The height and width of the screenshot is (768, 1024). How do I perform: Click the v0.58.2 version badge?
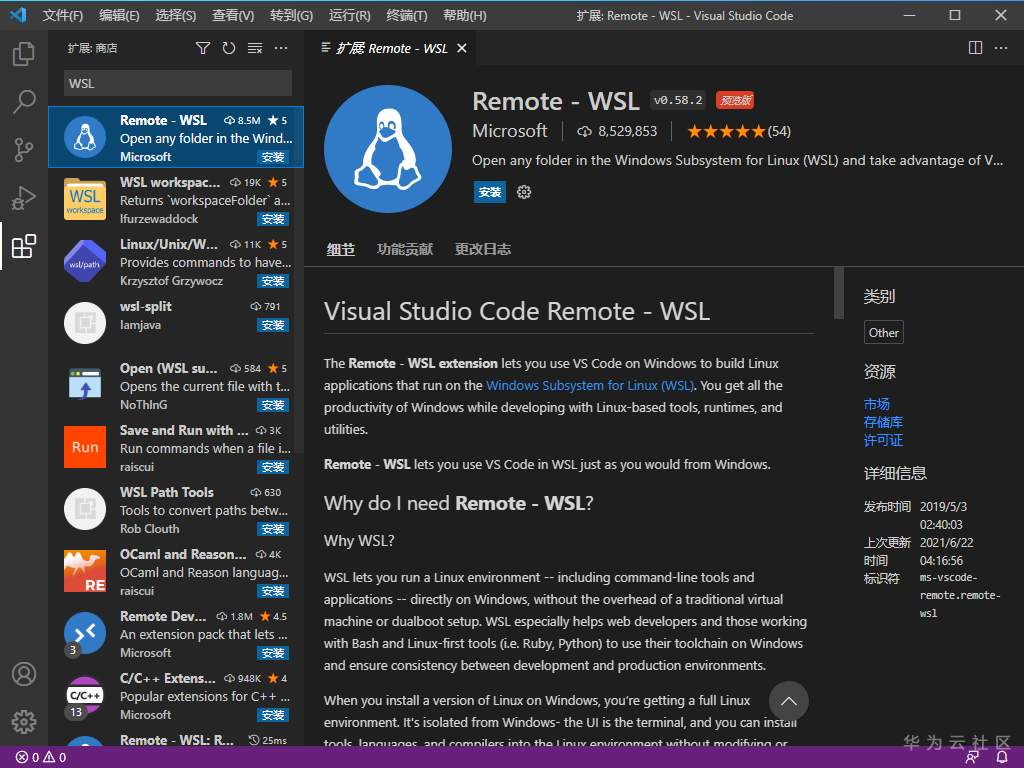pos(678,100)
